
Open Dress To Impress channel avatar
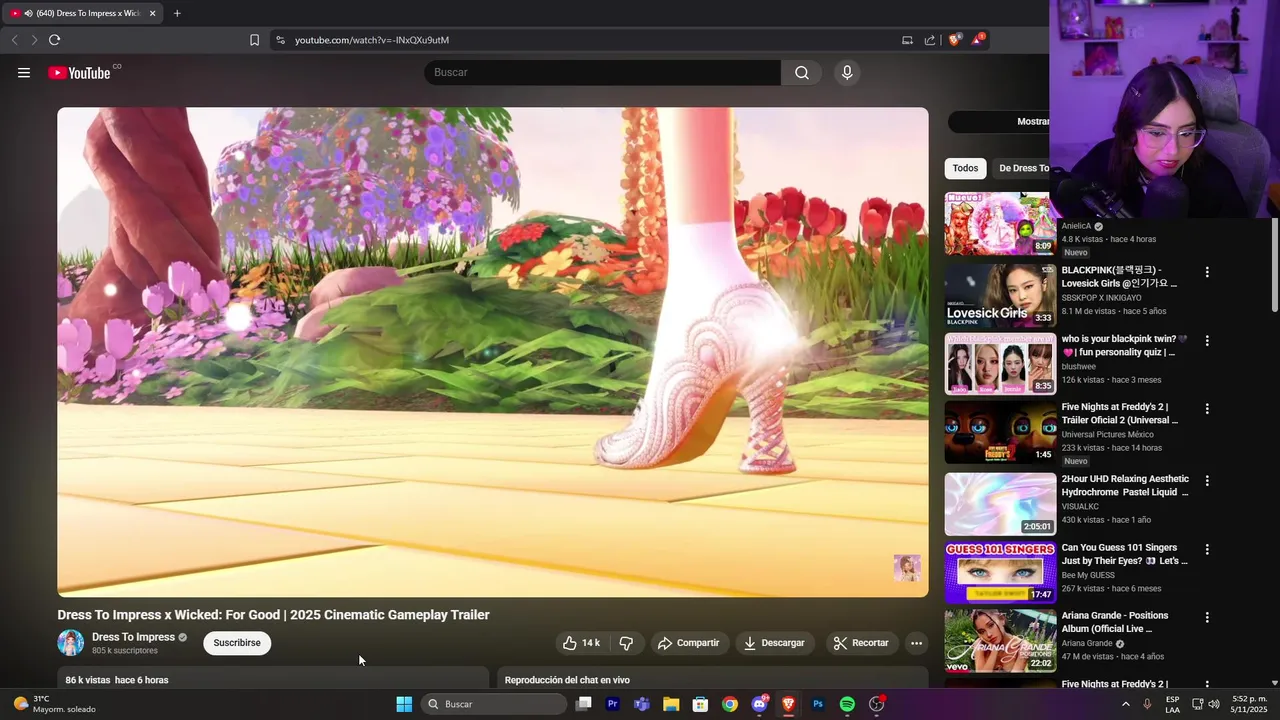click(71, 643)
